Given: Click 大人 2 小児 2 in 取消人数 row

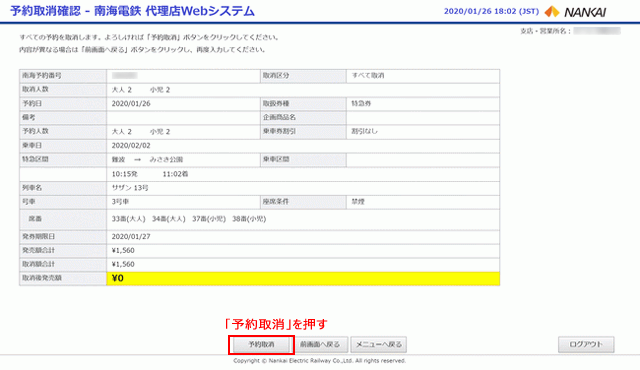Looking at the screenshot, I should 141,90.
